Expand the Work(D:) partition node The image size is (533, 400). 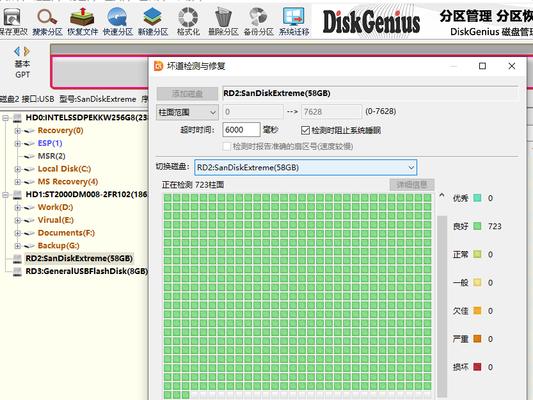[x=18, y=208]
